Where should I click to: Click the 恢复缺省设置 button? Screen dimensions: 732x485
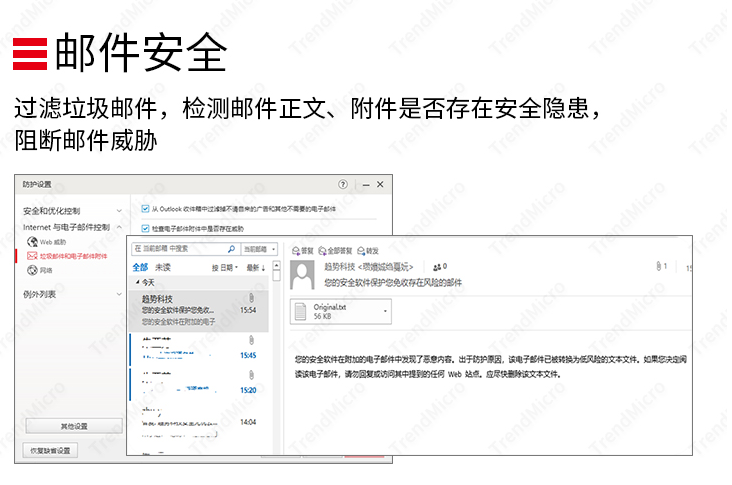tap(51, 452)
